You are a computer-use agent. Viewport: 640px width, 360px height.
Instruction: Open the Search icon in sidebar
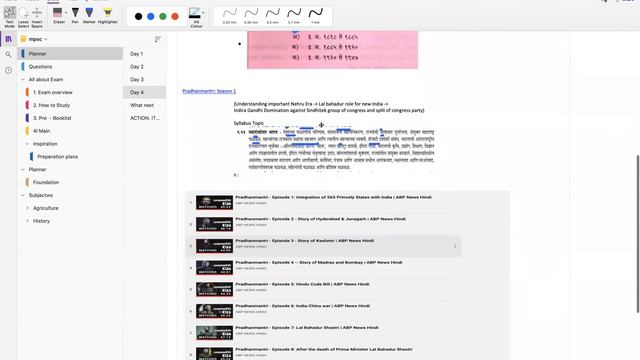coord(8,54)
